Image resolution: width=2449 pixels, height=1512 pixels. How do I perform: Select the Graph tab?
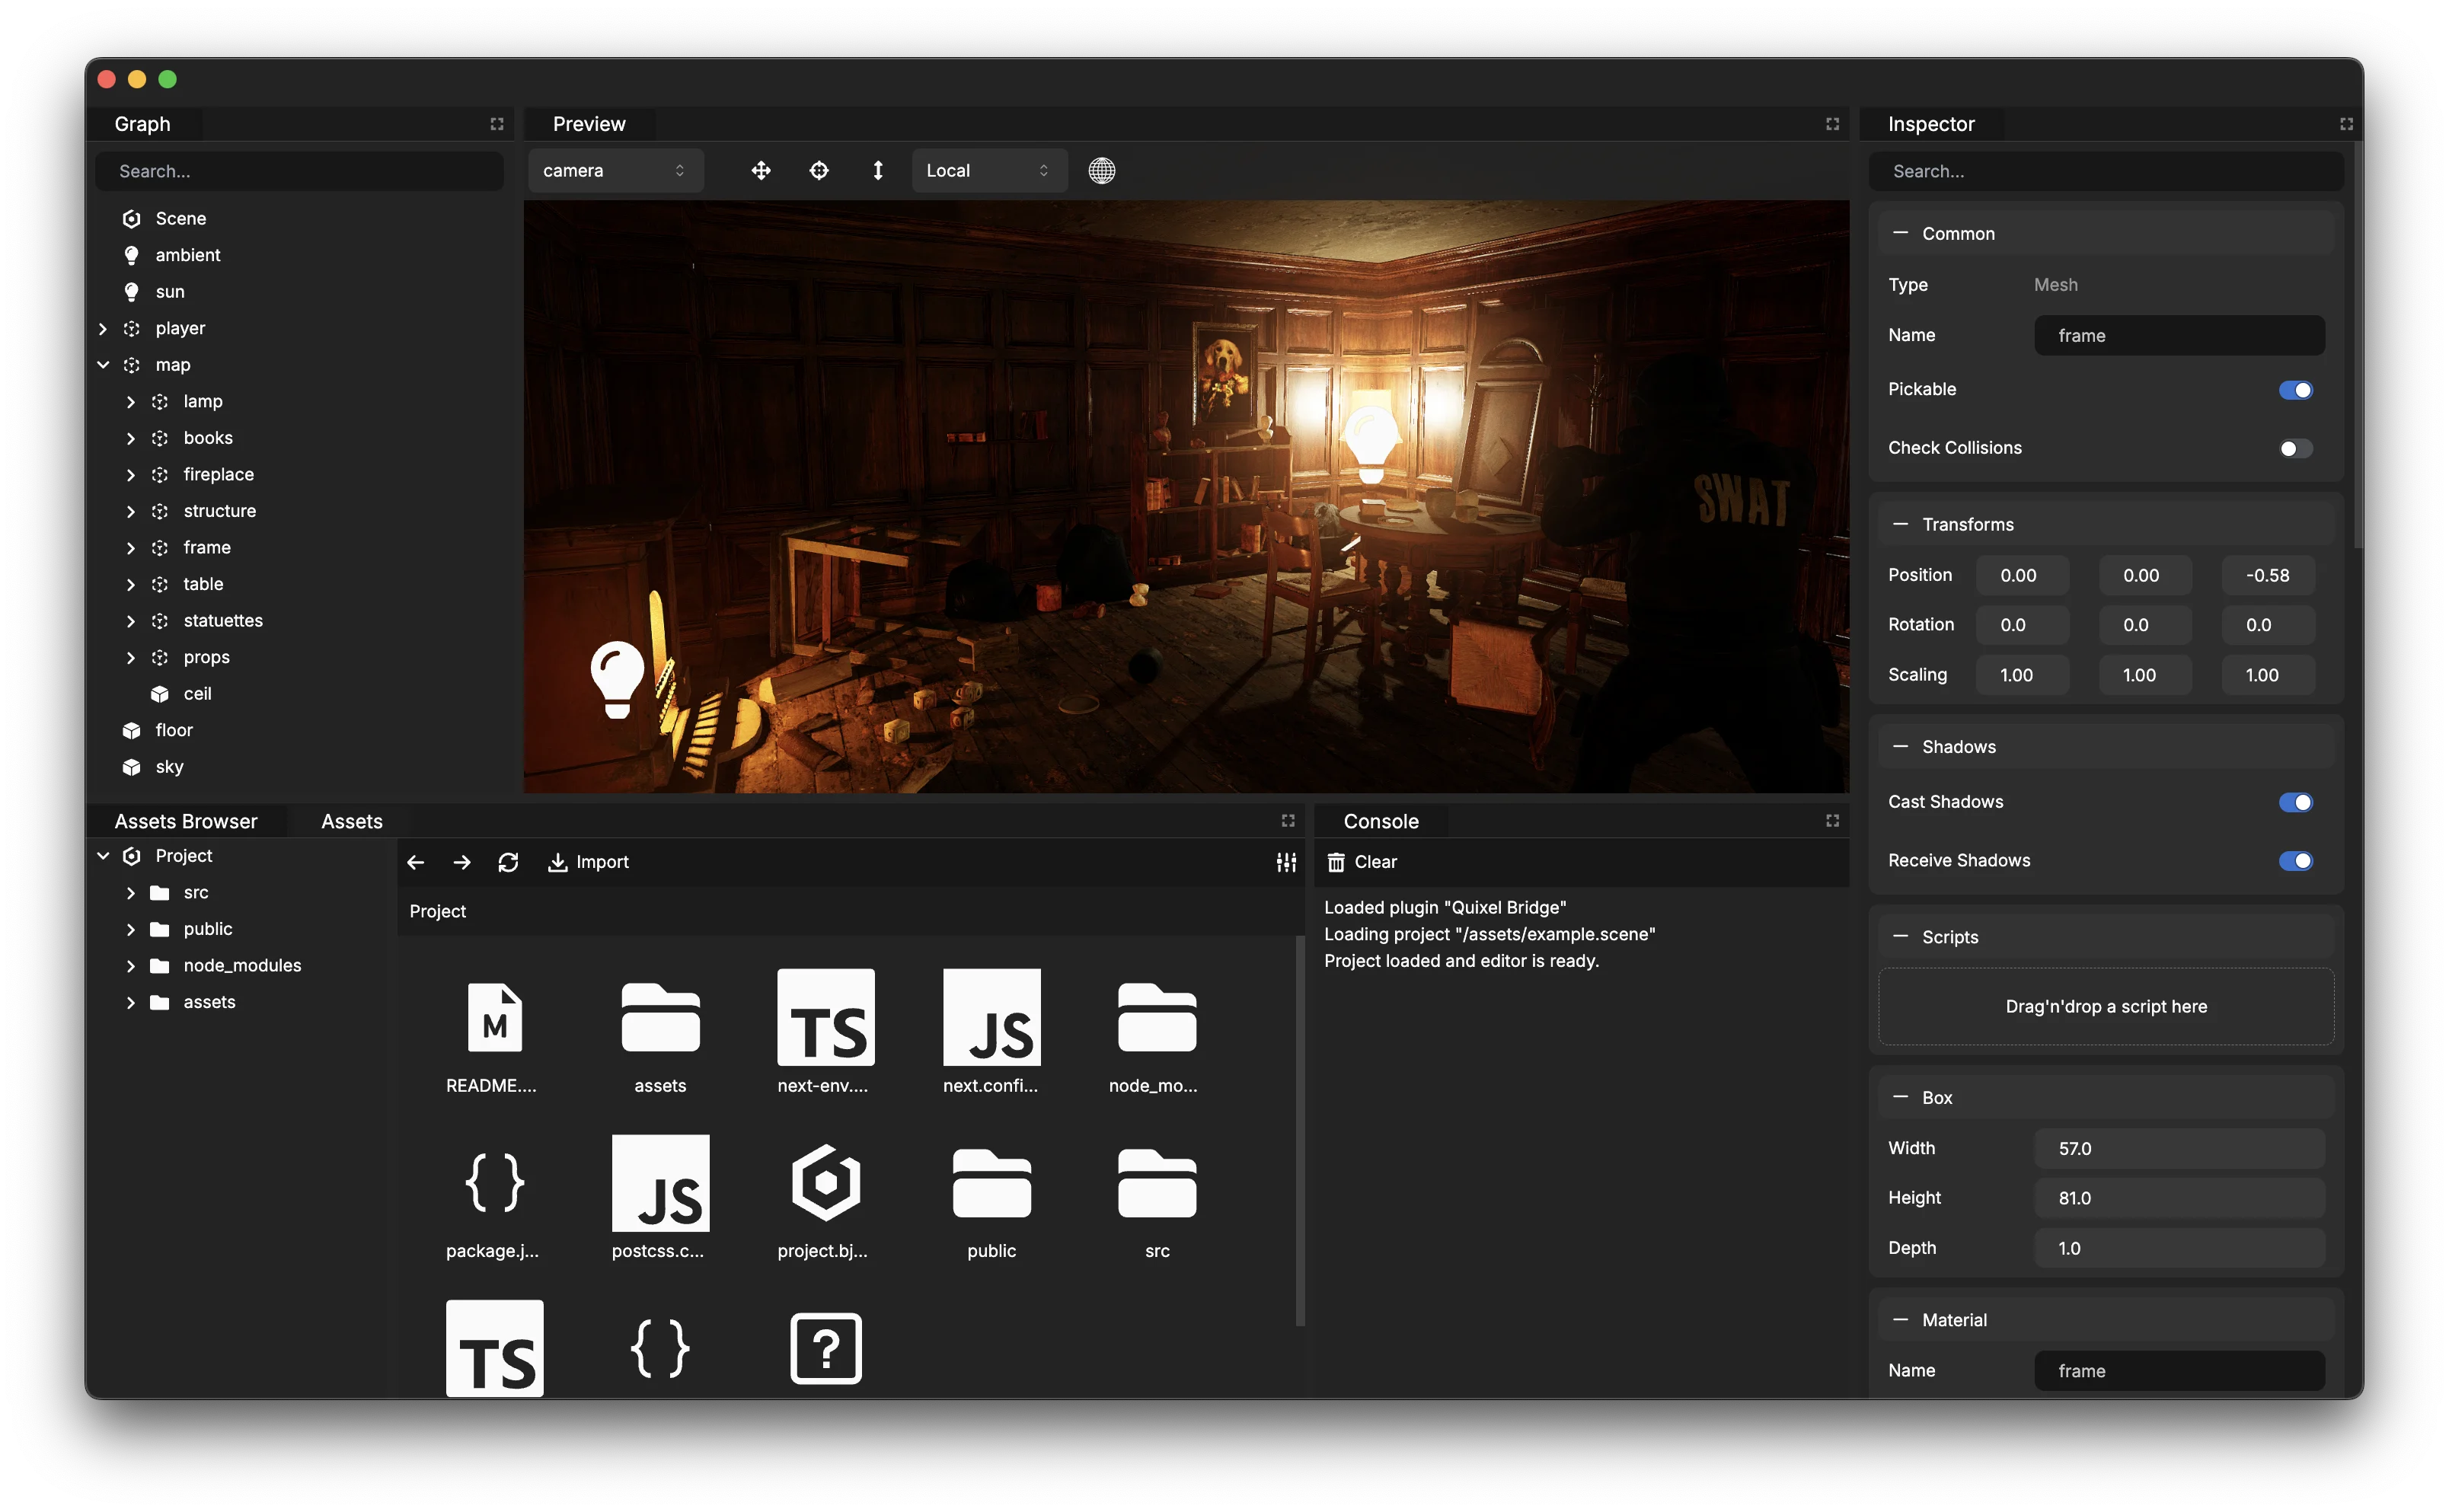click(143, 124)
